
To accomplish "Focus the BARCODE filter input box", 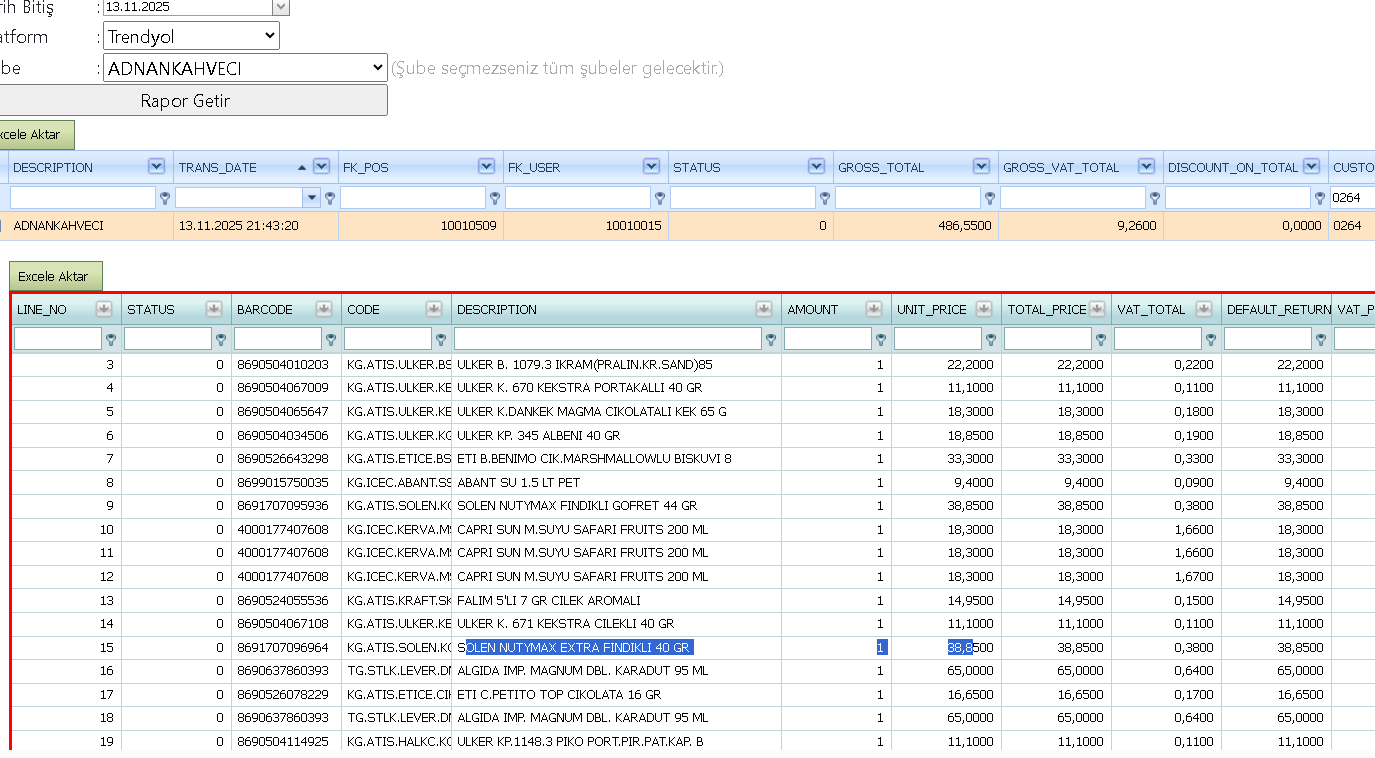I will click(278, 340).
